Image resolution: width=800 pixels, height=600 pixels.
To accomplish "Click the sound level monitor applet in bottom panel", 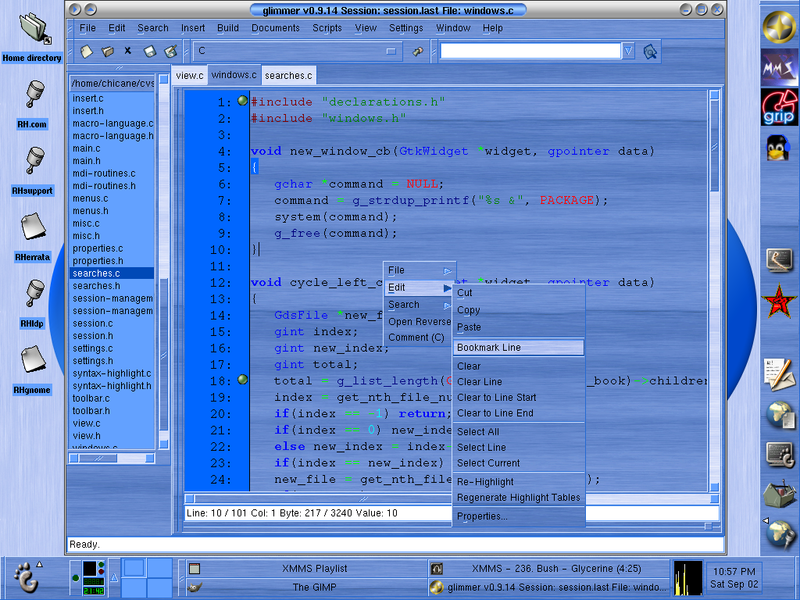I will (x=687, y=578).
